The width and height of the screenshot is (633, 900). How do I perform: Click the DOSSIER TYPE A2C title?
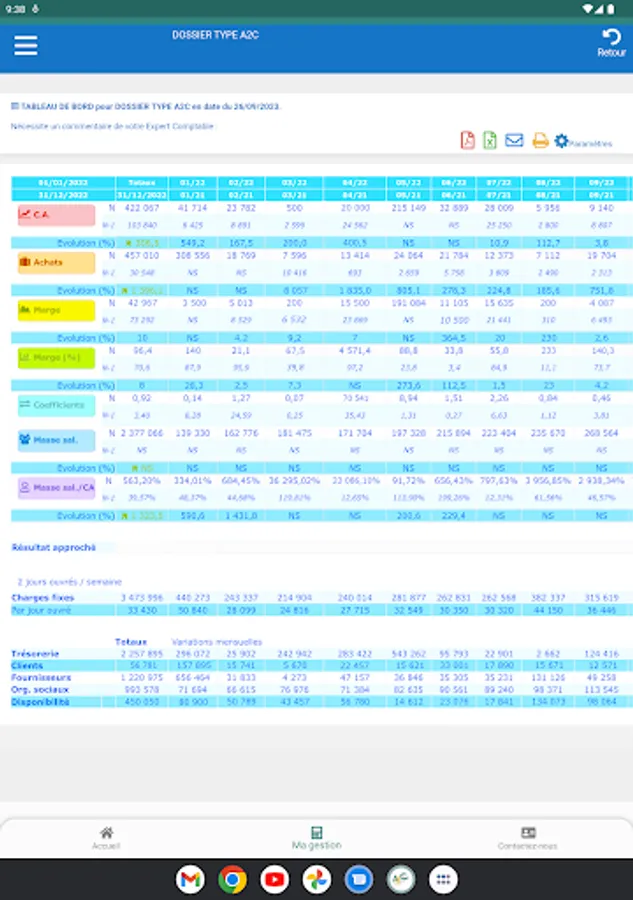tap(215, 35)
